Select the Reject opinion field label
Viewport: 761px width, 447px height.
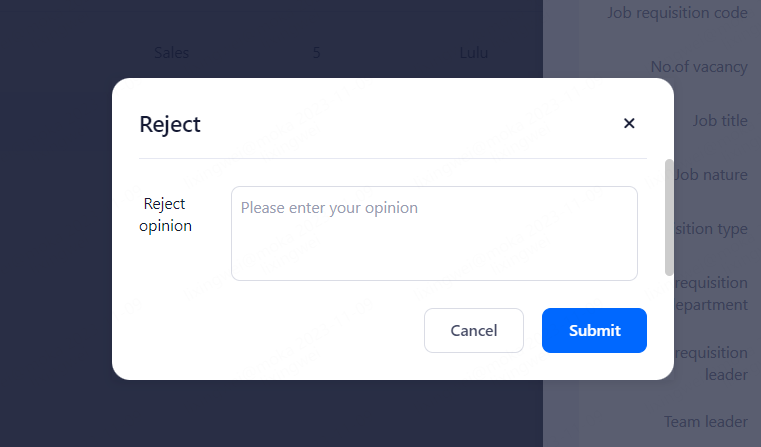coord(165,215)
